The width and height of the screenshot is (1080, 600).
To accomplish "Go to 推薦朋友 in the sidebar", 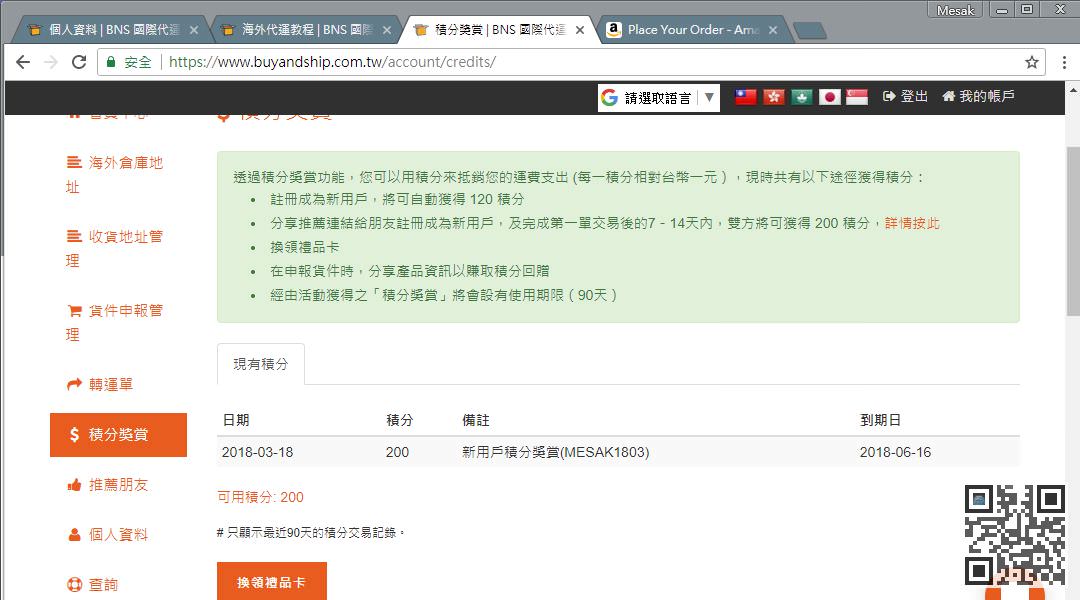I will pos(117,485).
